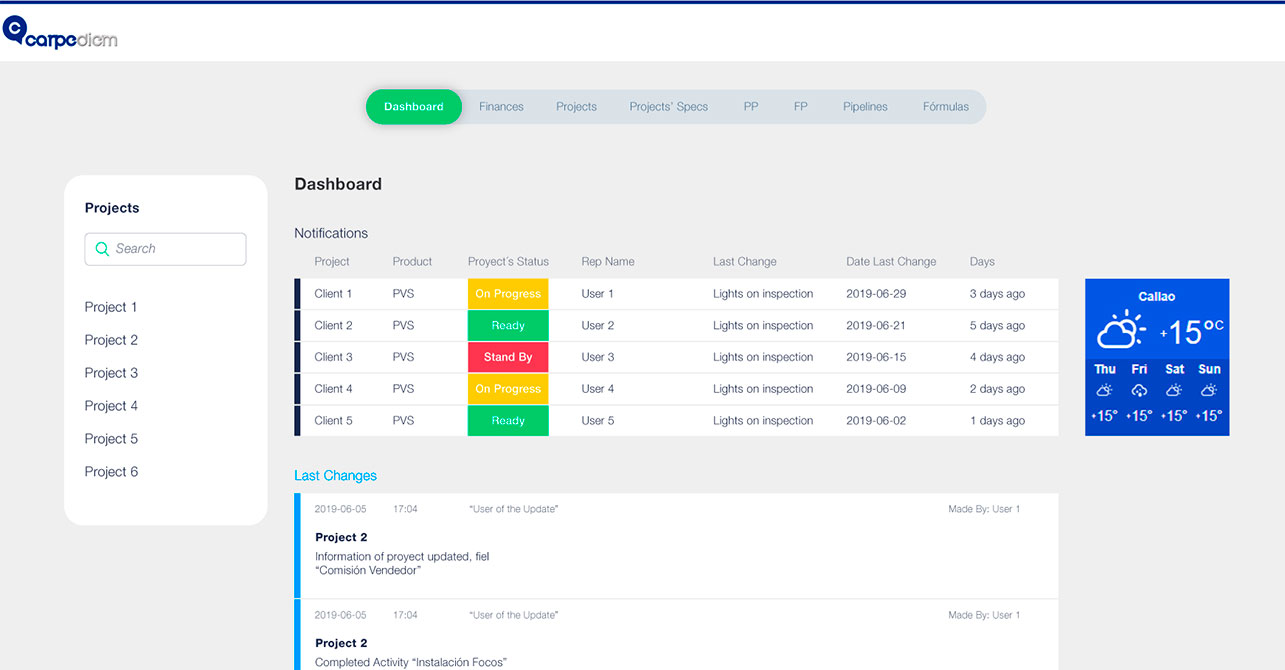Sort by Date Last Change column header

[x=891, y=262]
